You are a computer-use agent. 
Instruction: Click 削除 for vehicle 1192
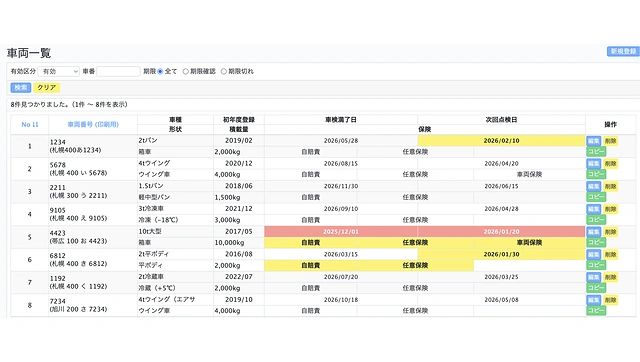[611, 277]
